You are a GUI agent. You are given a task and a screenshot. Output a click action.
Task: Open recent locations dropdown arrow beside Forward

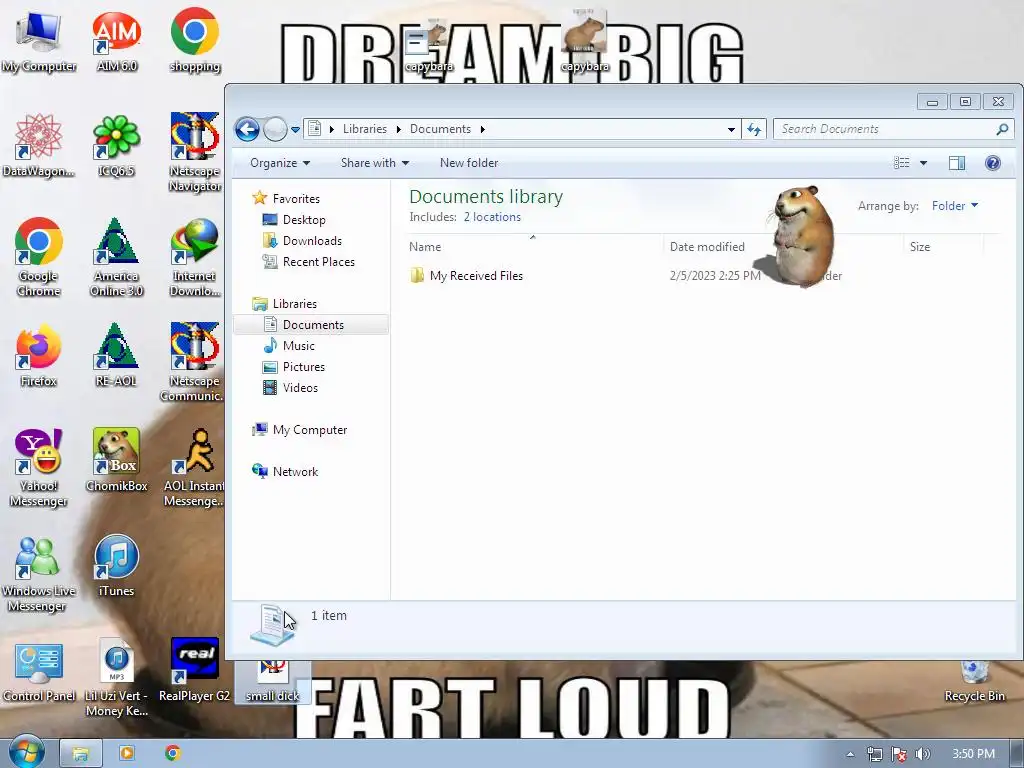pos(295,129)
